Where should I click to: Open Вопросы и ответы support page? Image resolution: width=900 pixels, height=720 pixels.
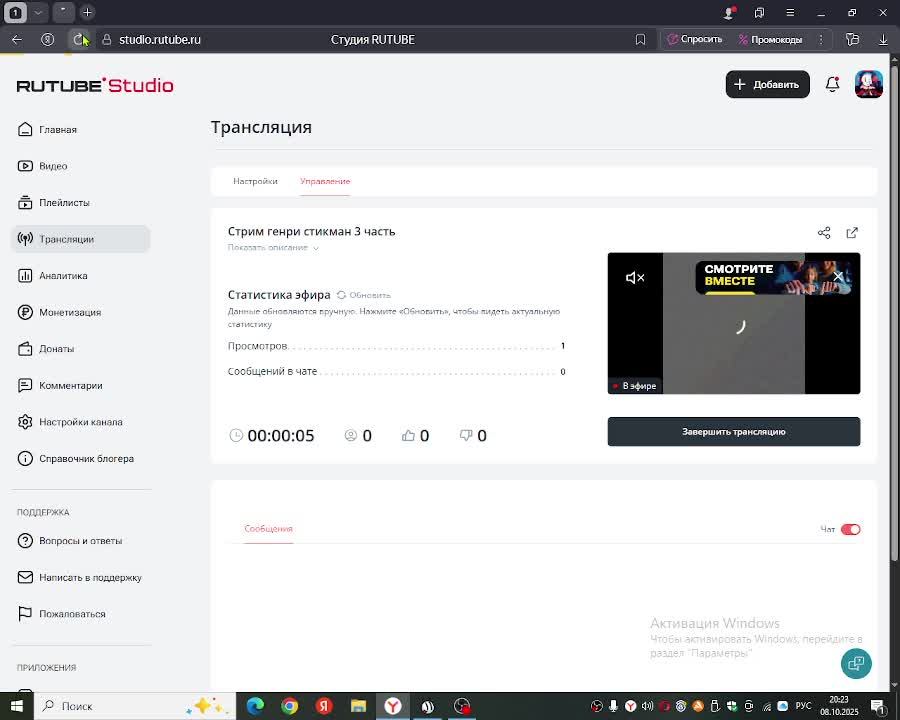[69, 541]
